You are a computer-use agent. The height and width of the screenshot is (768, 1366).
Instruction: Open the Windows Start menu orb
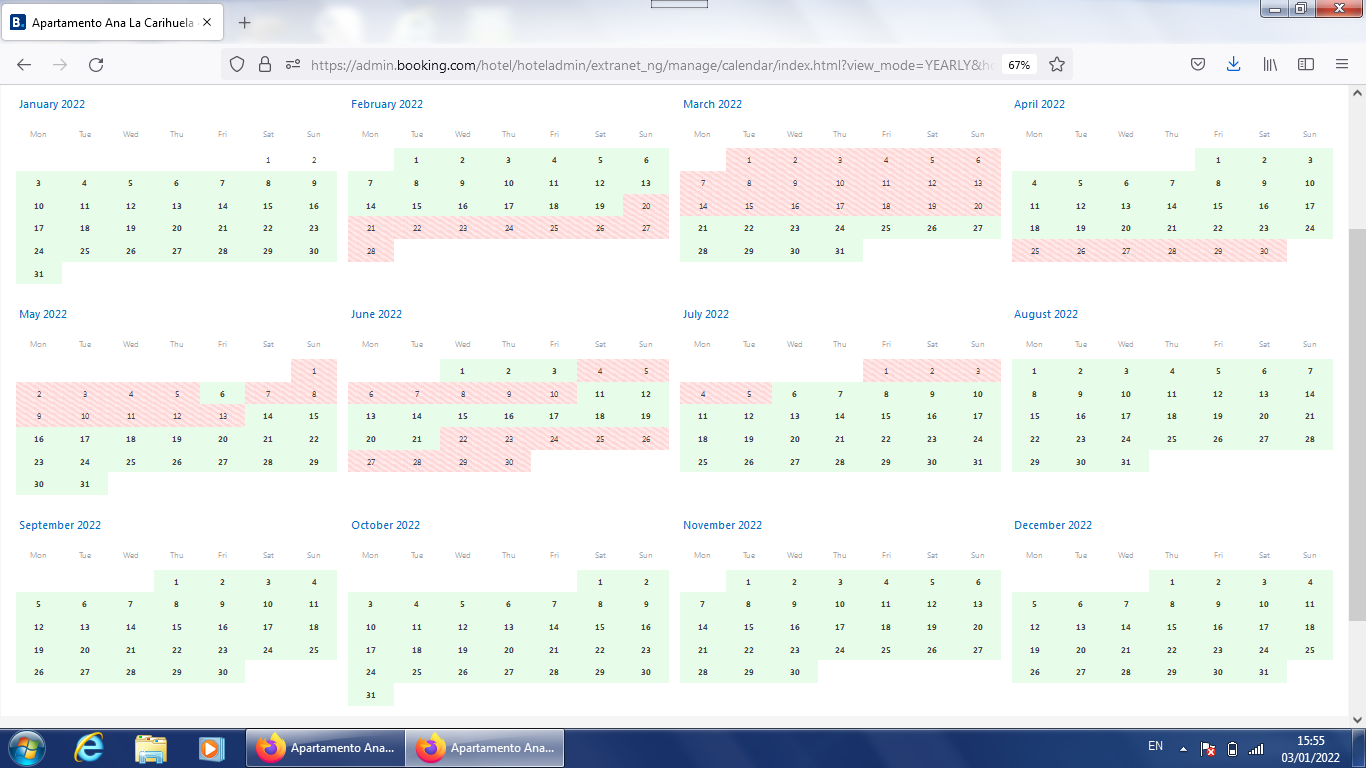click(x=27, y=748)
